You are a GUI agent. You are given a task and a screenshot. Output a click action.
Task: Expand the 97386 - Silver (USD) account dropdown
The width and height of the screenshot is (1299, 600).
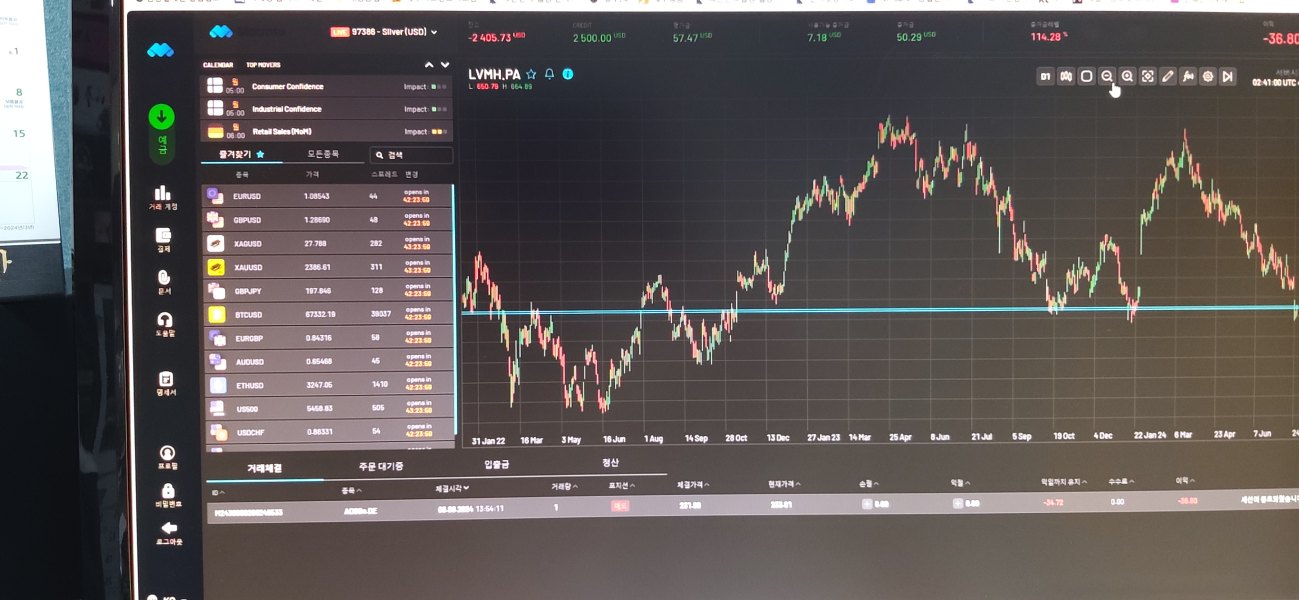[x=385, y=32]
